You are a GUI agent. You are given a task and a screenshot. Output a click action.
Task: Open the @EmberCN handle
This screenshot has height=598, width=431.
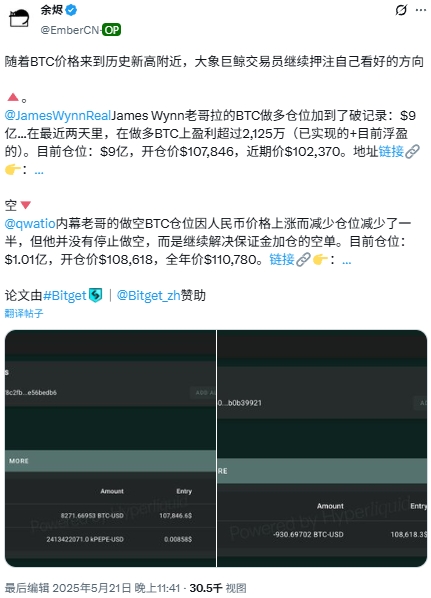[70, 30]
